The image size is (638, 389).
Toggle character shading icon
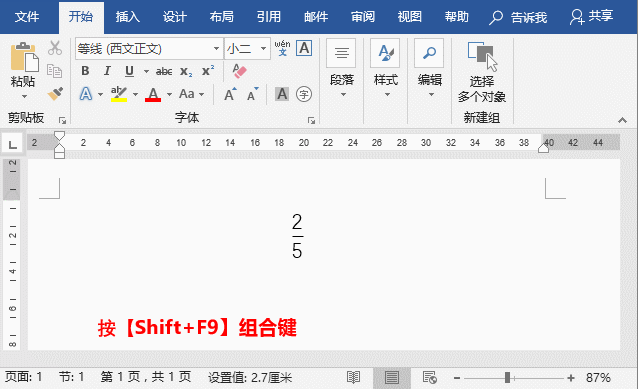[282, 94]
